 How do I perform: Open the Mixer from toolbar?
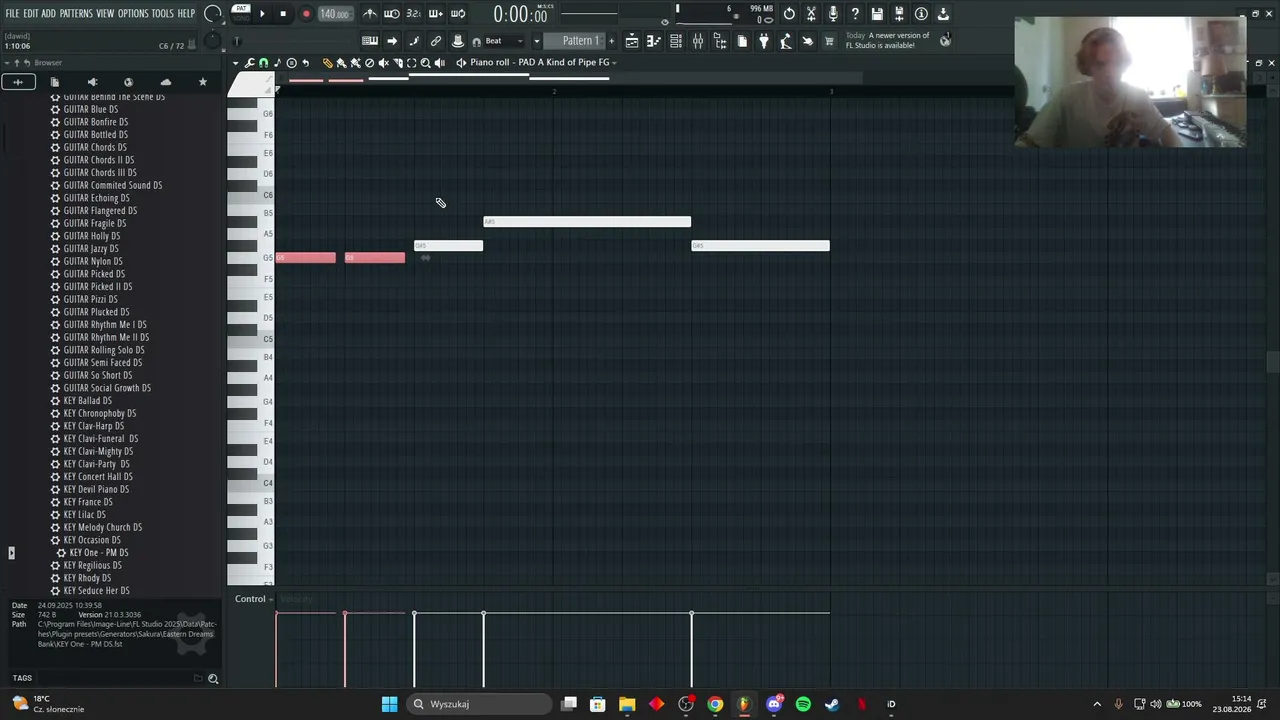click(698, 41)
